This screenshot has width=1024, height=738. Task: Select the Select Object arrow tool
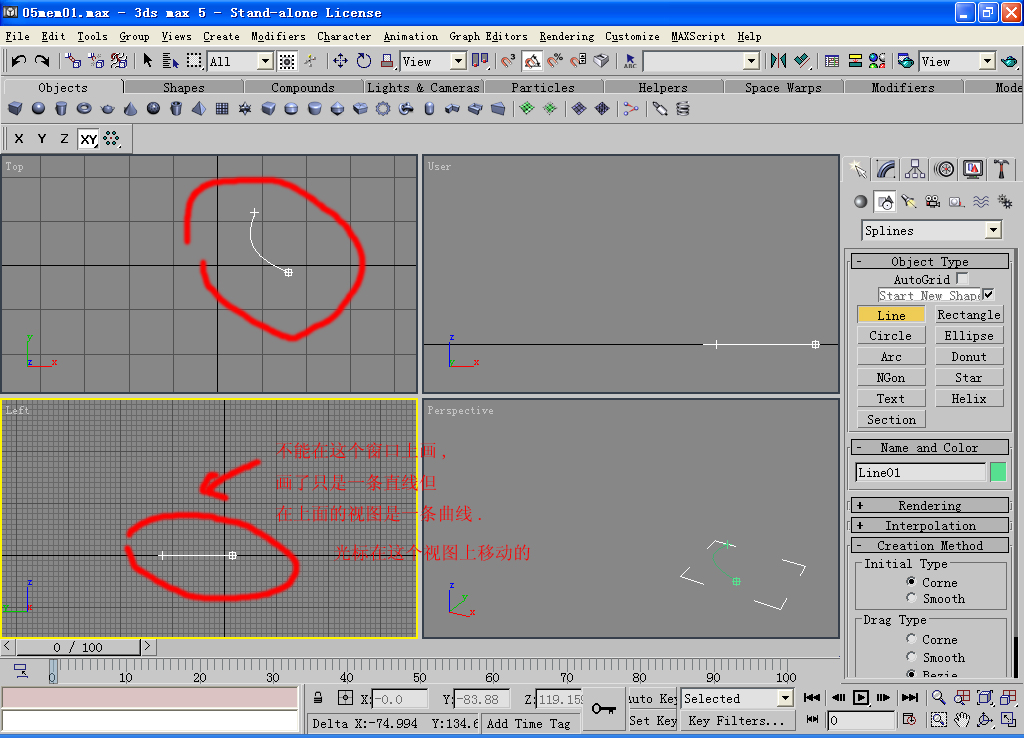[148, 61]
